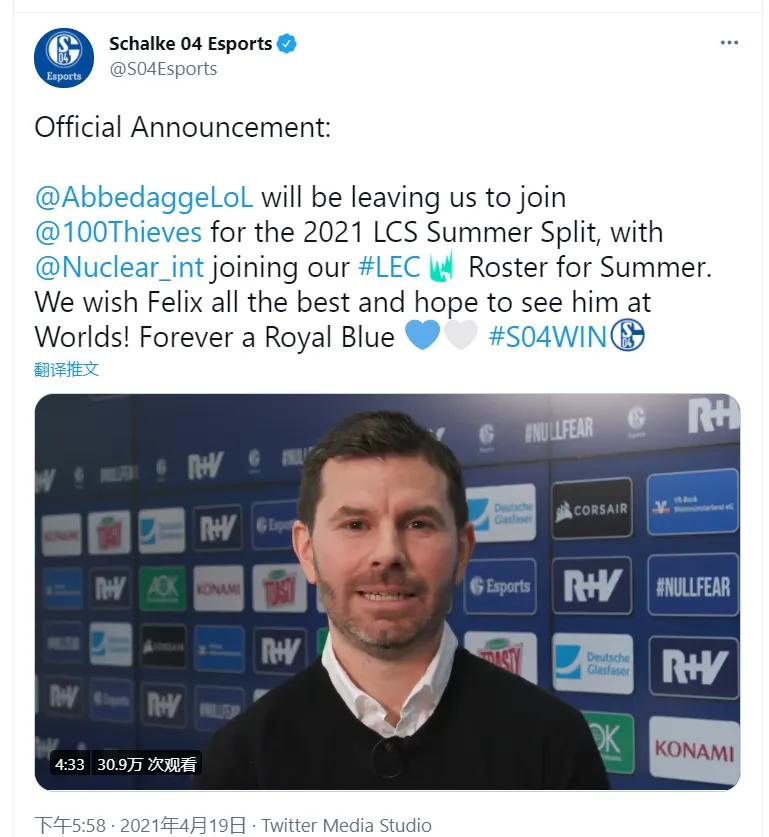The height and width of the screenshot is (837, 769).
Task: Open the #S04WIN hashtag
Action: pyautogui.click(x=548, y=337)
